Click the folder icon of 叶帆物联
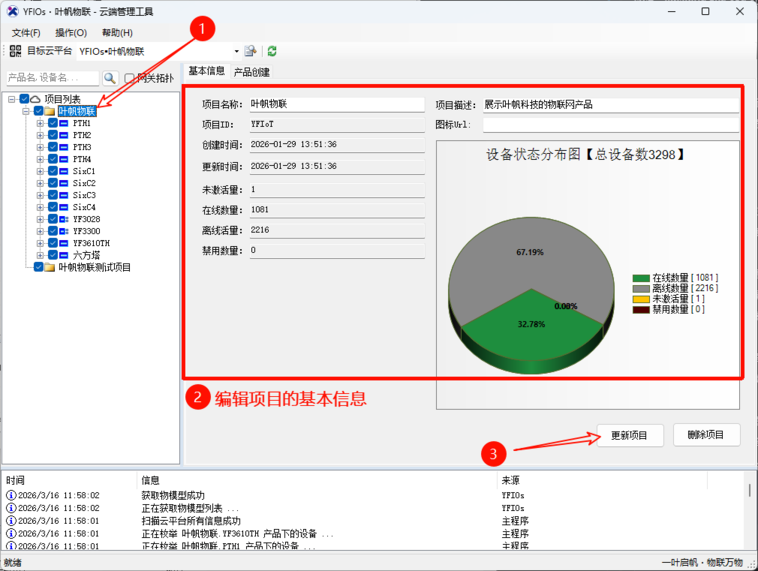The image size is (758, 571). click(49, 111)
